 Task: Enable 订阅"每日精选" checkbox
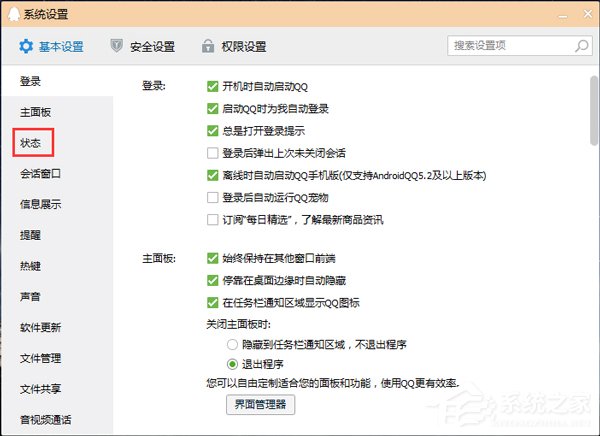point(212,220)
